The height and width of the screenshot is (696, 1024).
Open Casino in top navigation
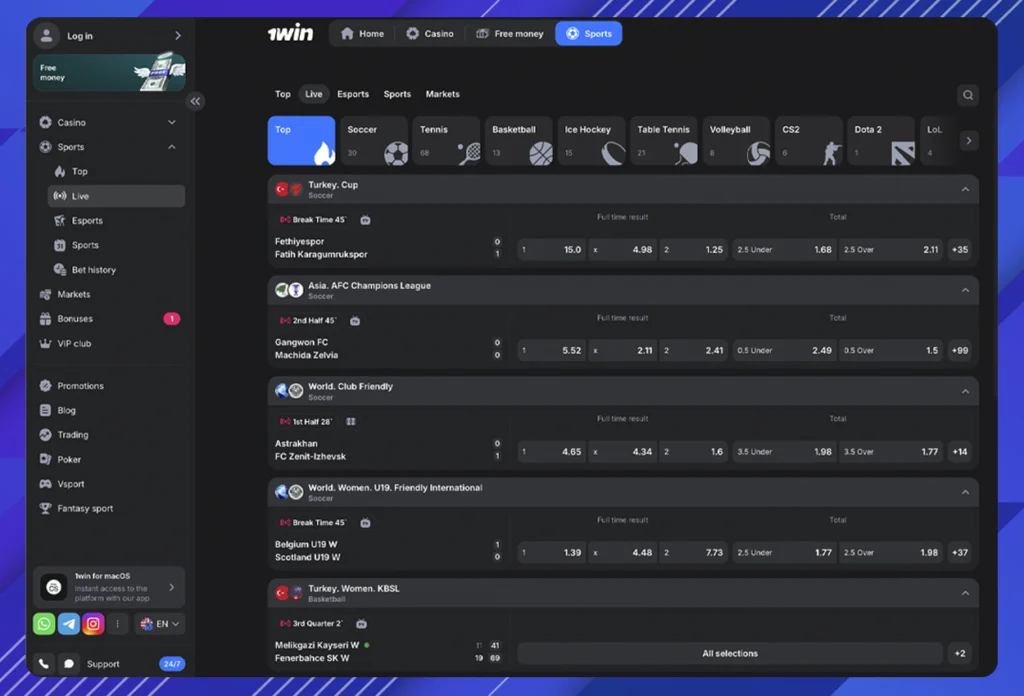430,33
